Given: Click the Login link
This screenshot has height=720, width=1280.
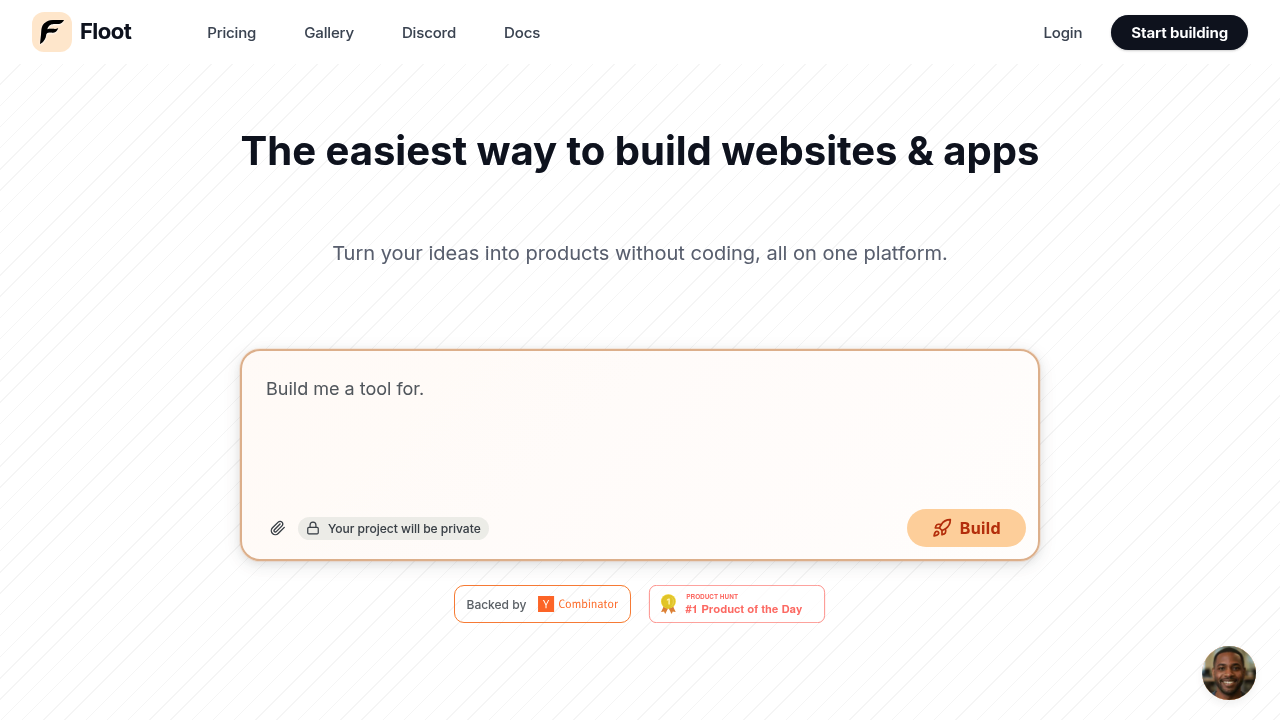Looking at the screenshot, I should (x=1062, y=33).
